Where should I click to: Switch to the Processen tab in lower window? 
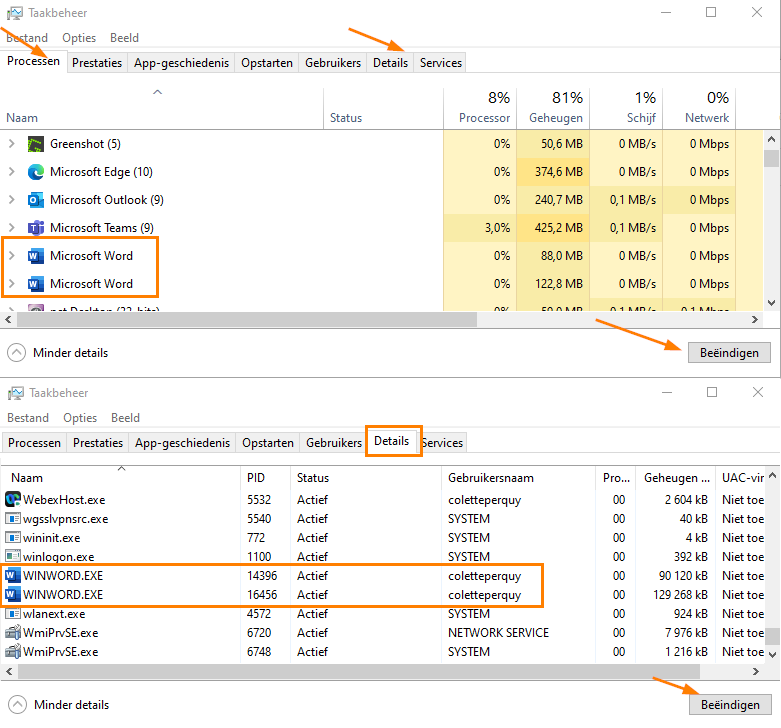(34, 443)
